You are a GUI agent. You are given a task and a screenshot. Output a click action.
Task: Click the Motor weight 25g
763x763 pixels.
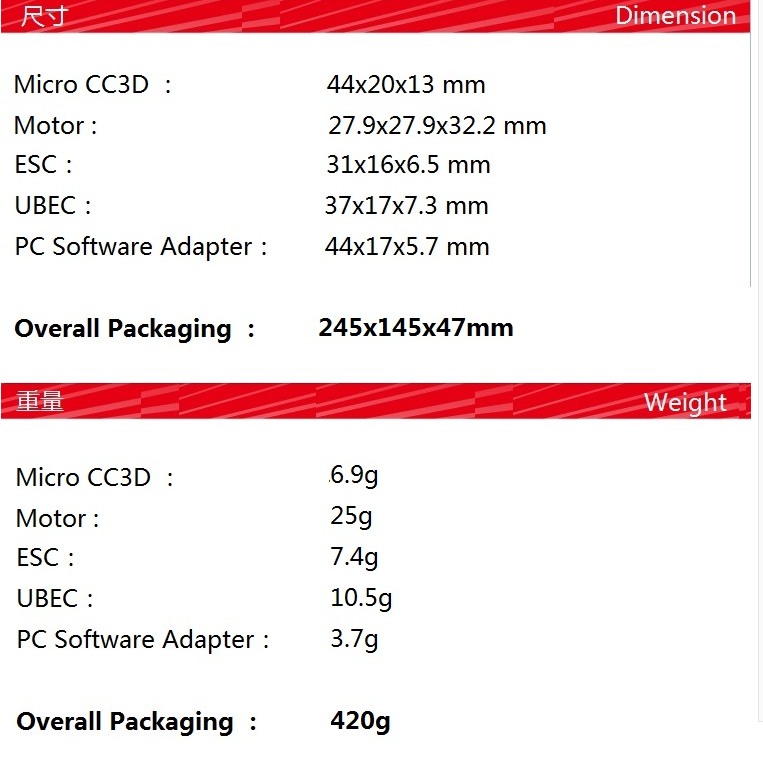click(351, 516)
